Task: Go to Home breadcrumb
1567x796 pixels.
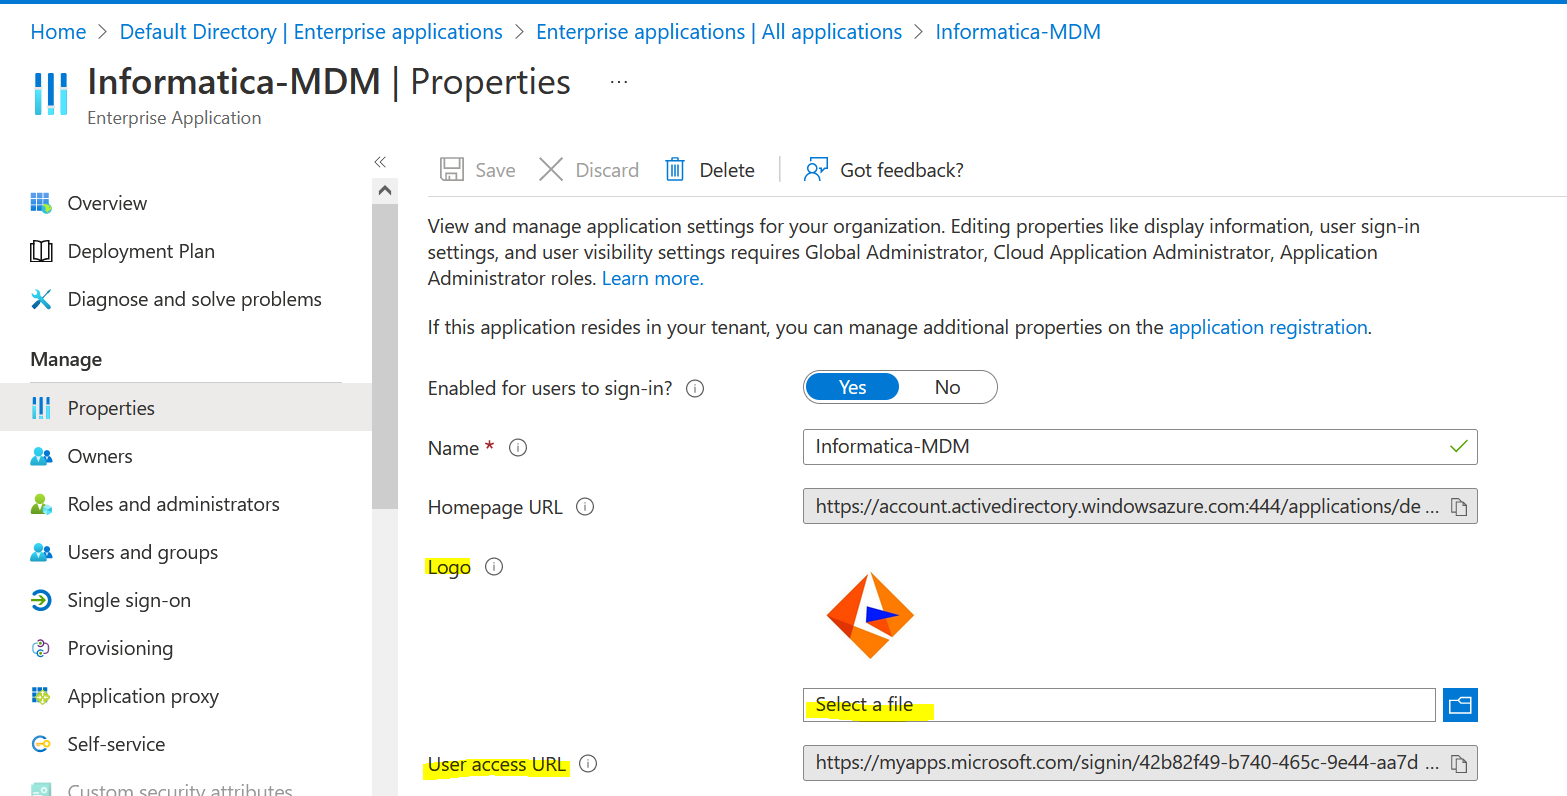Action: coord(58,32)
